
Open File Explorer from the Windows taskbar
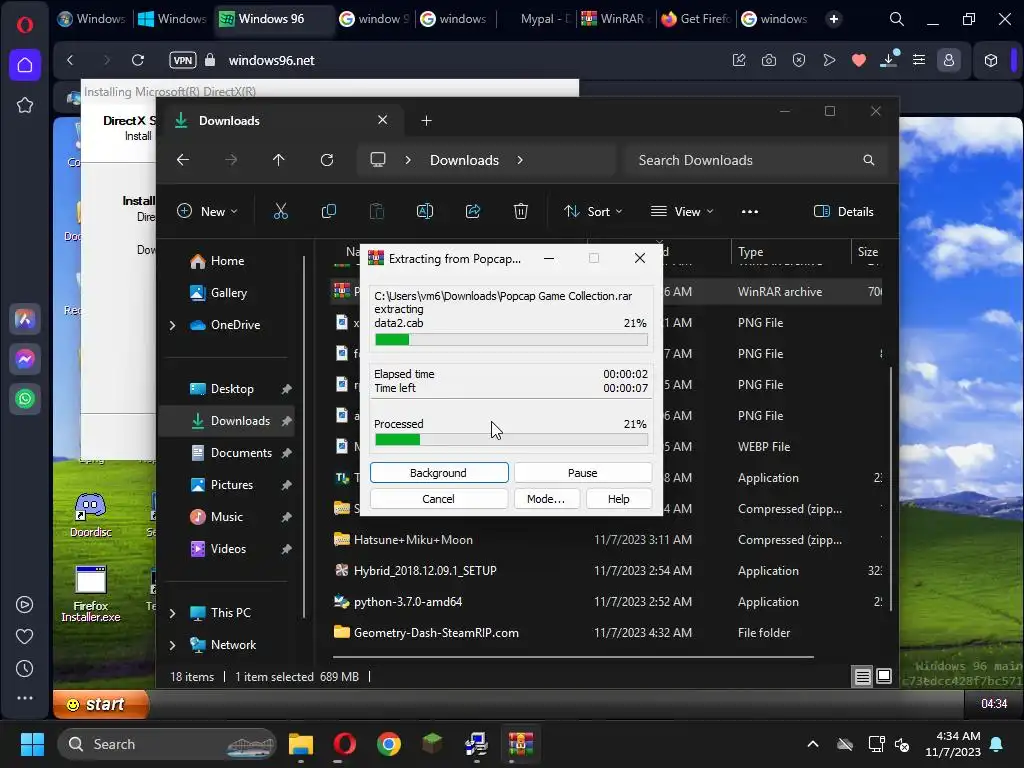301,744
